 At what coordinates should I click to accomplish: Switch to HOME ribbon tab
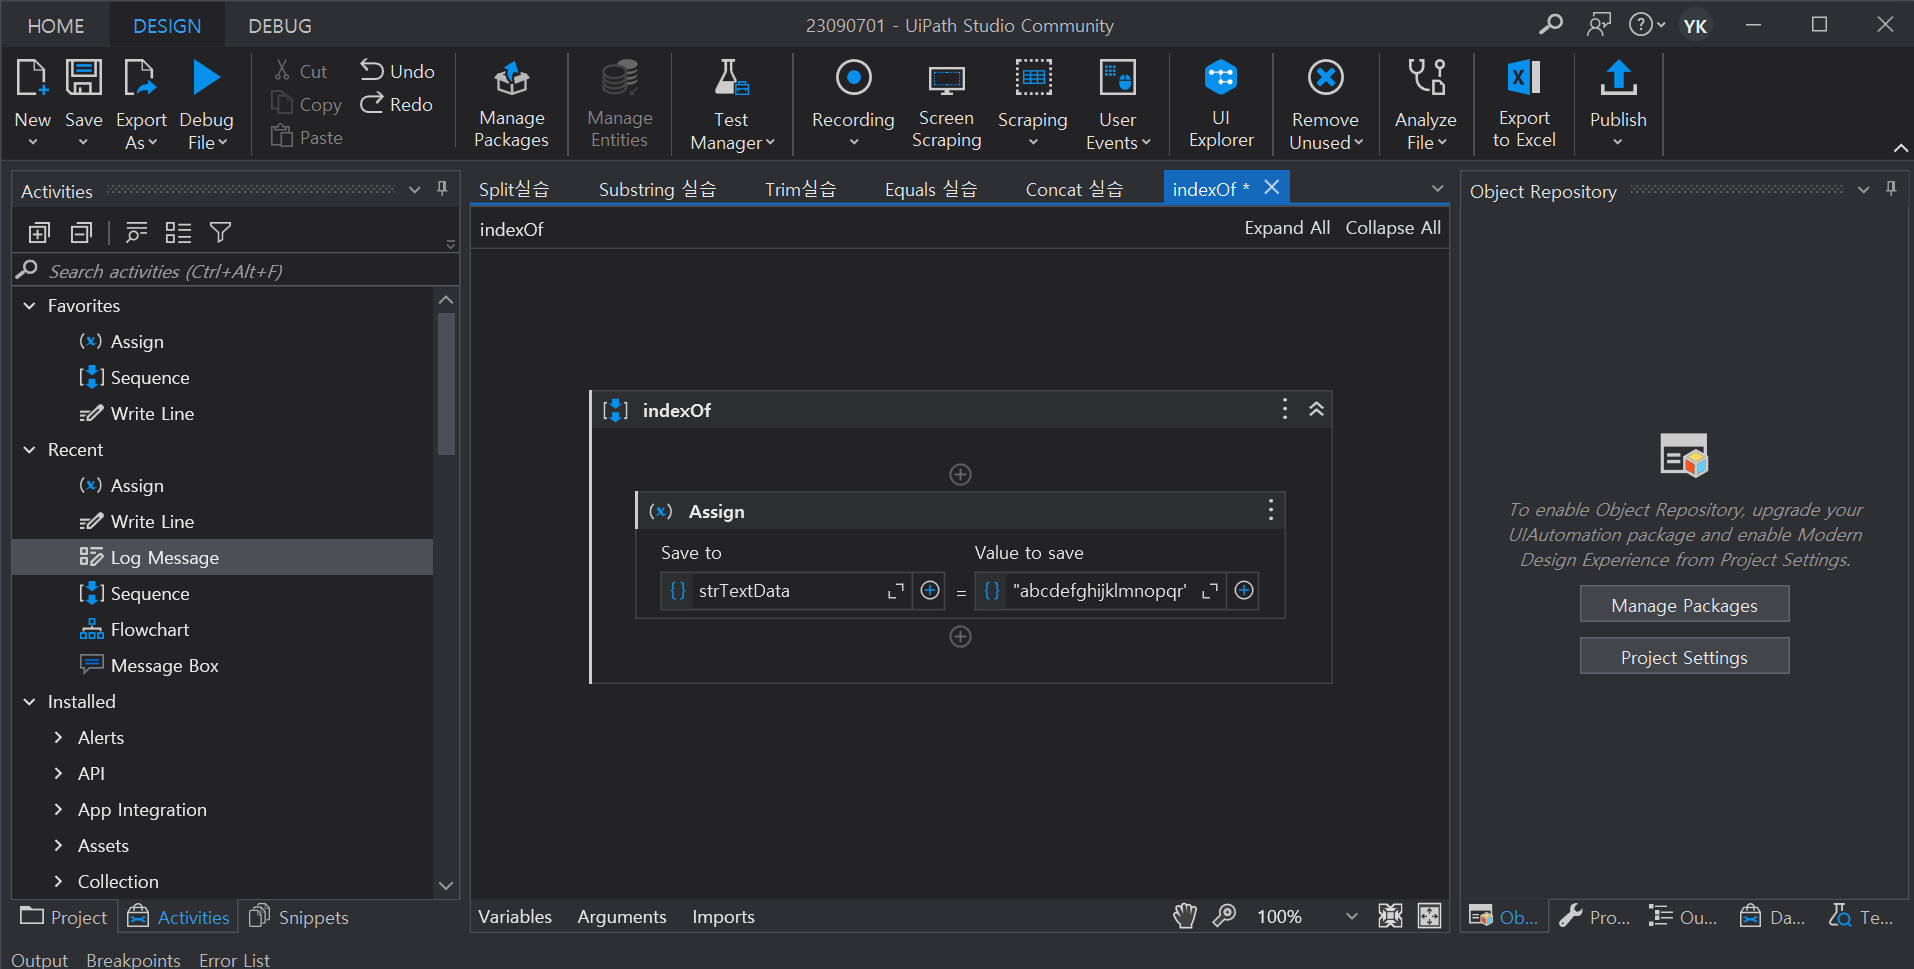tap(56, 25)
